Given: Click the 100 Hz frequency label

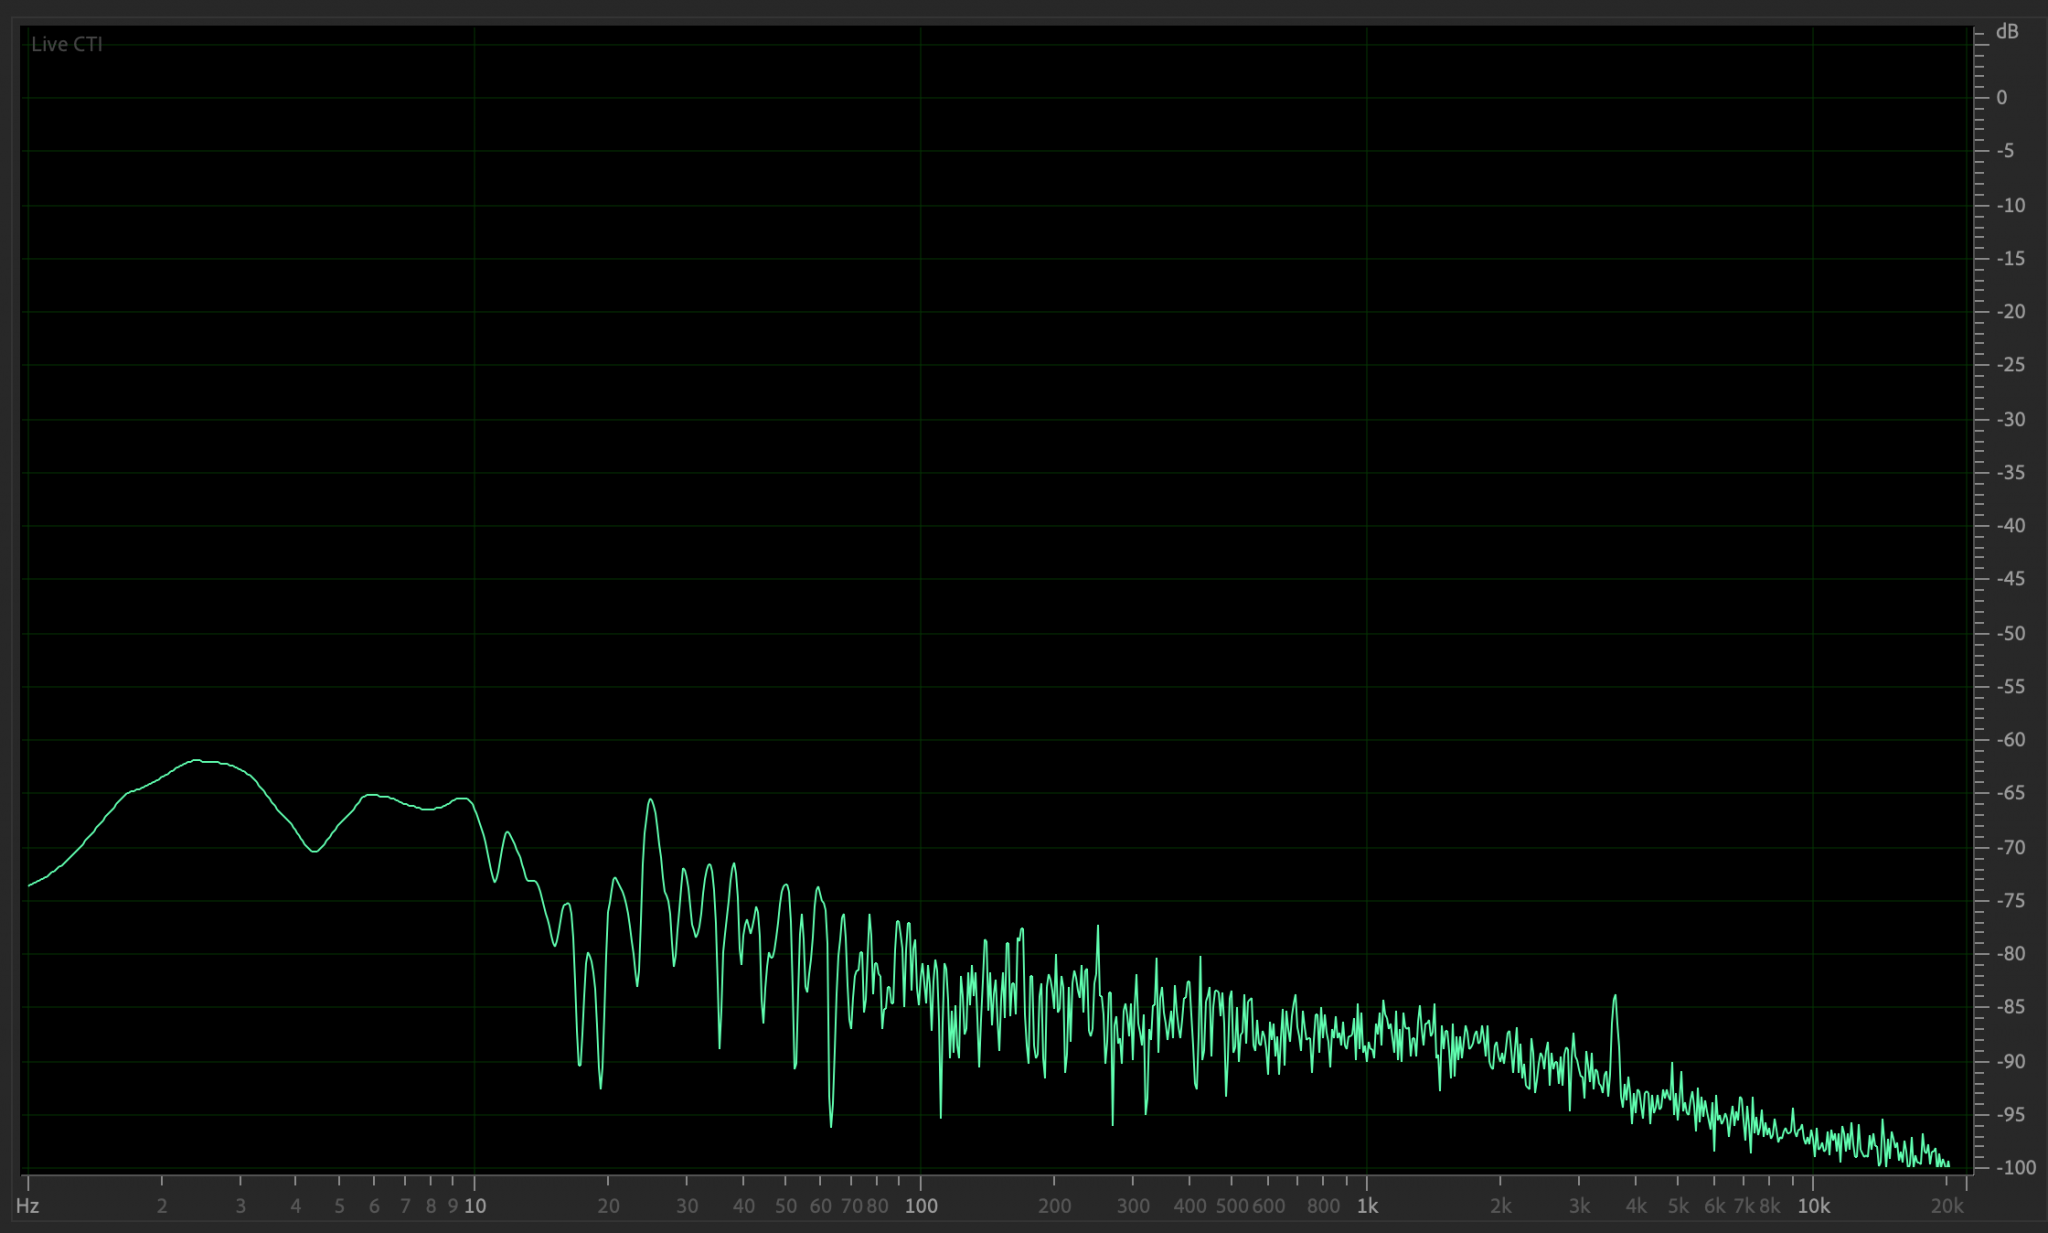Looking at the screenshot, I should coord(921,1206).
